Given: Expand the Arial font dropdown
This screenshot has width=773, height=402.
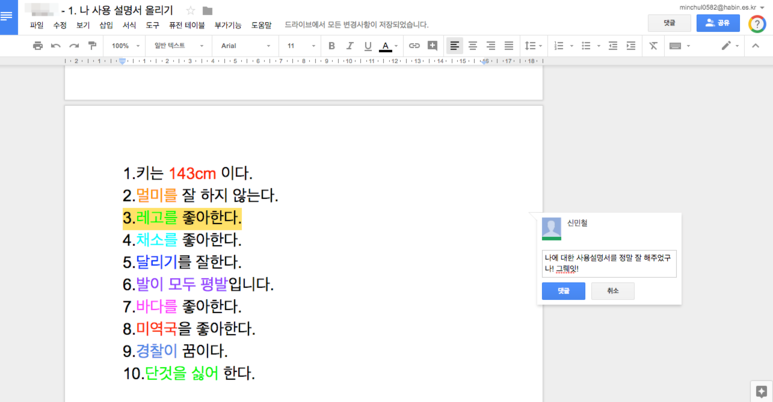Looking at the screenshot, I should click(x=245, y=46).
